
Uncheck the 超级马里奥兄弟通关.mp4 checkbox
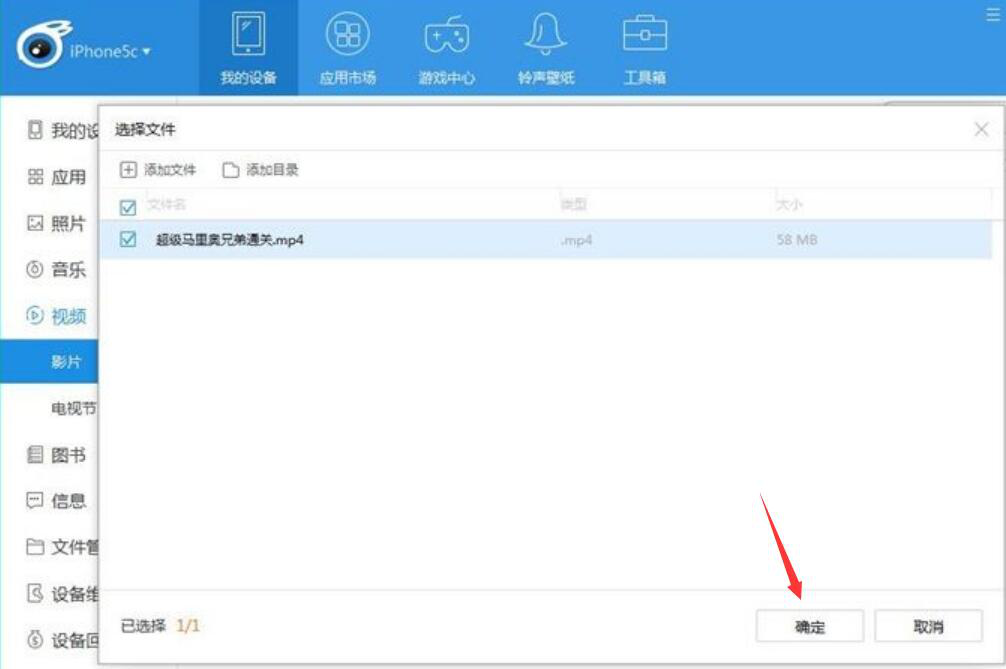coord(128,239)
